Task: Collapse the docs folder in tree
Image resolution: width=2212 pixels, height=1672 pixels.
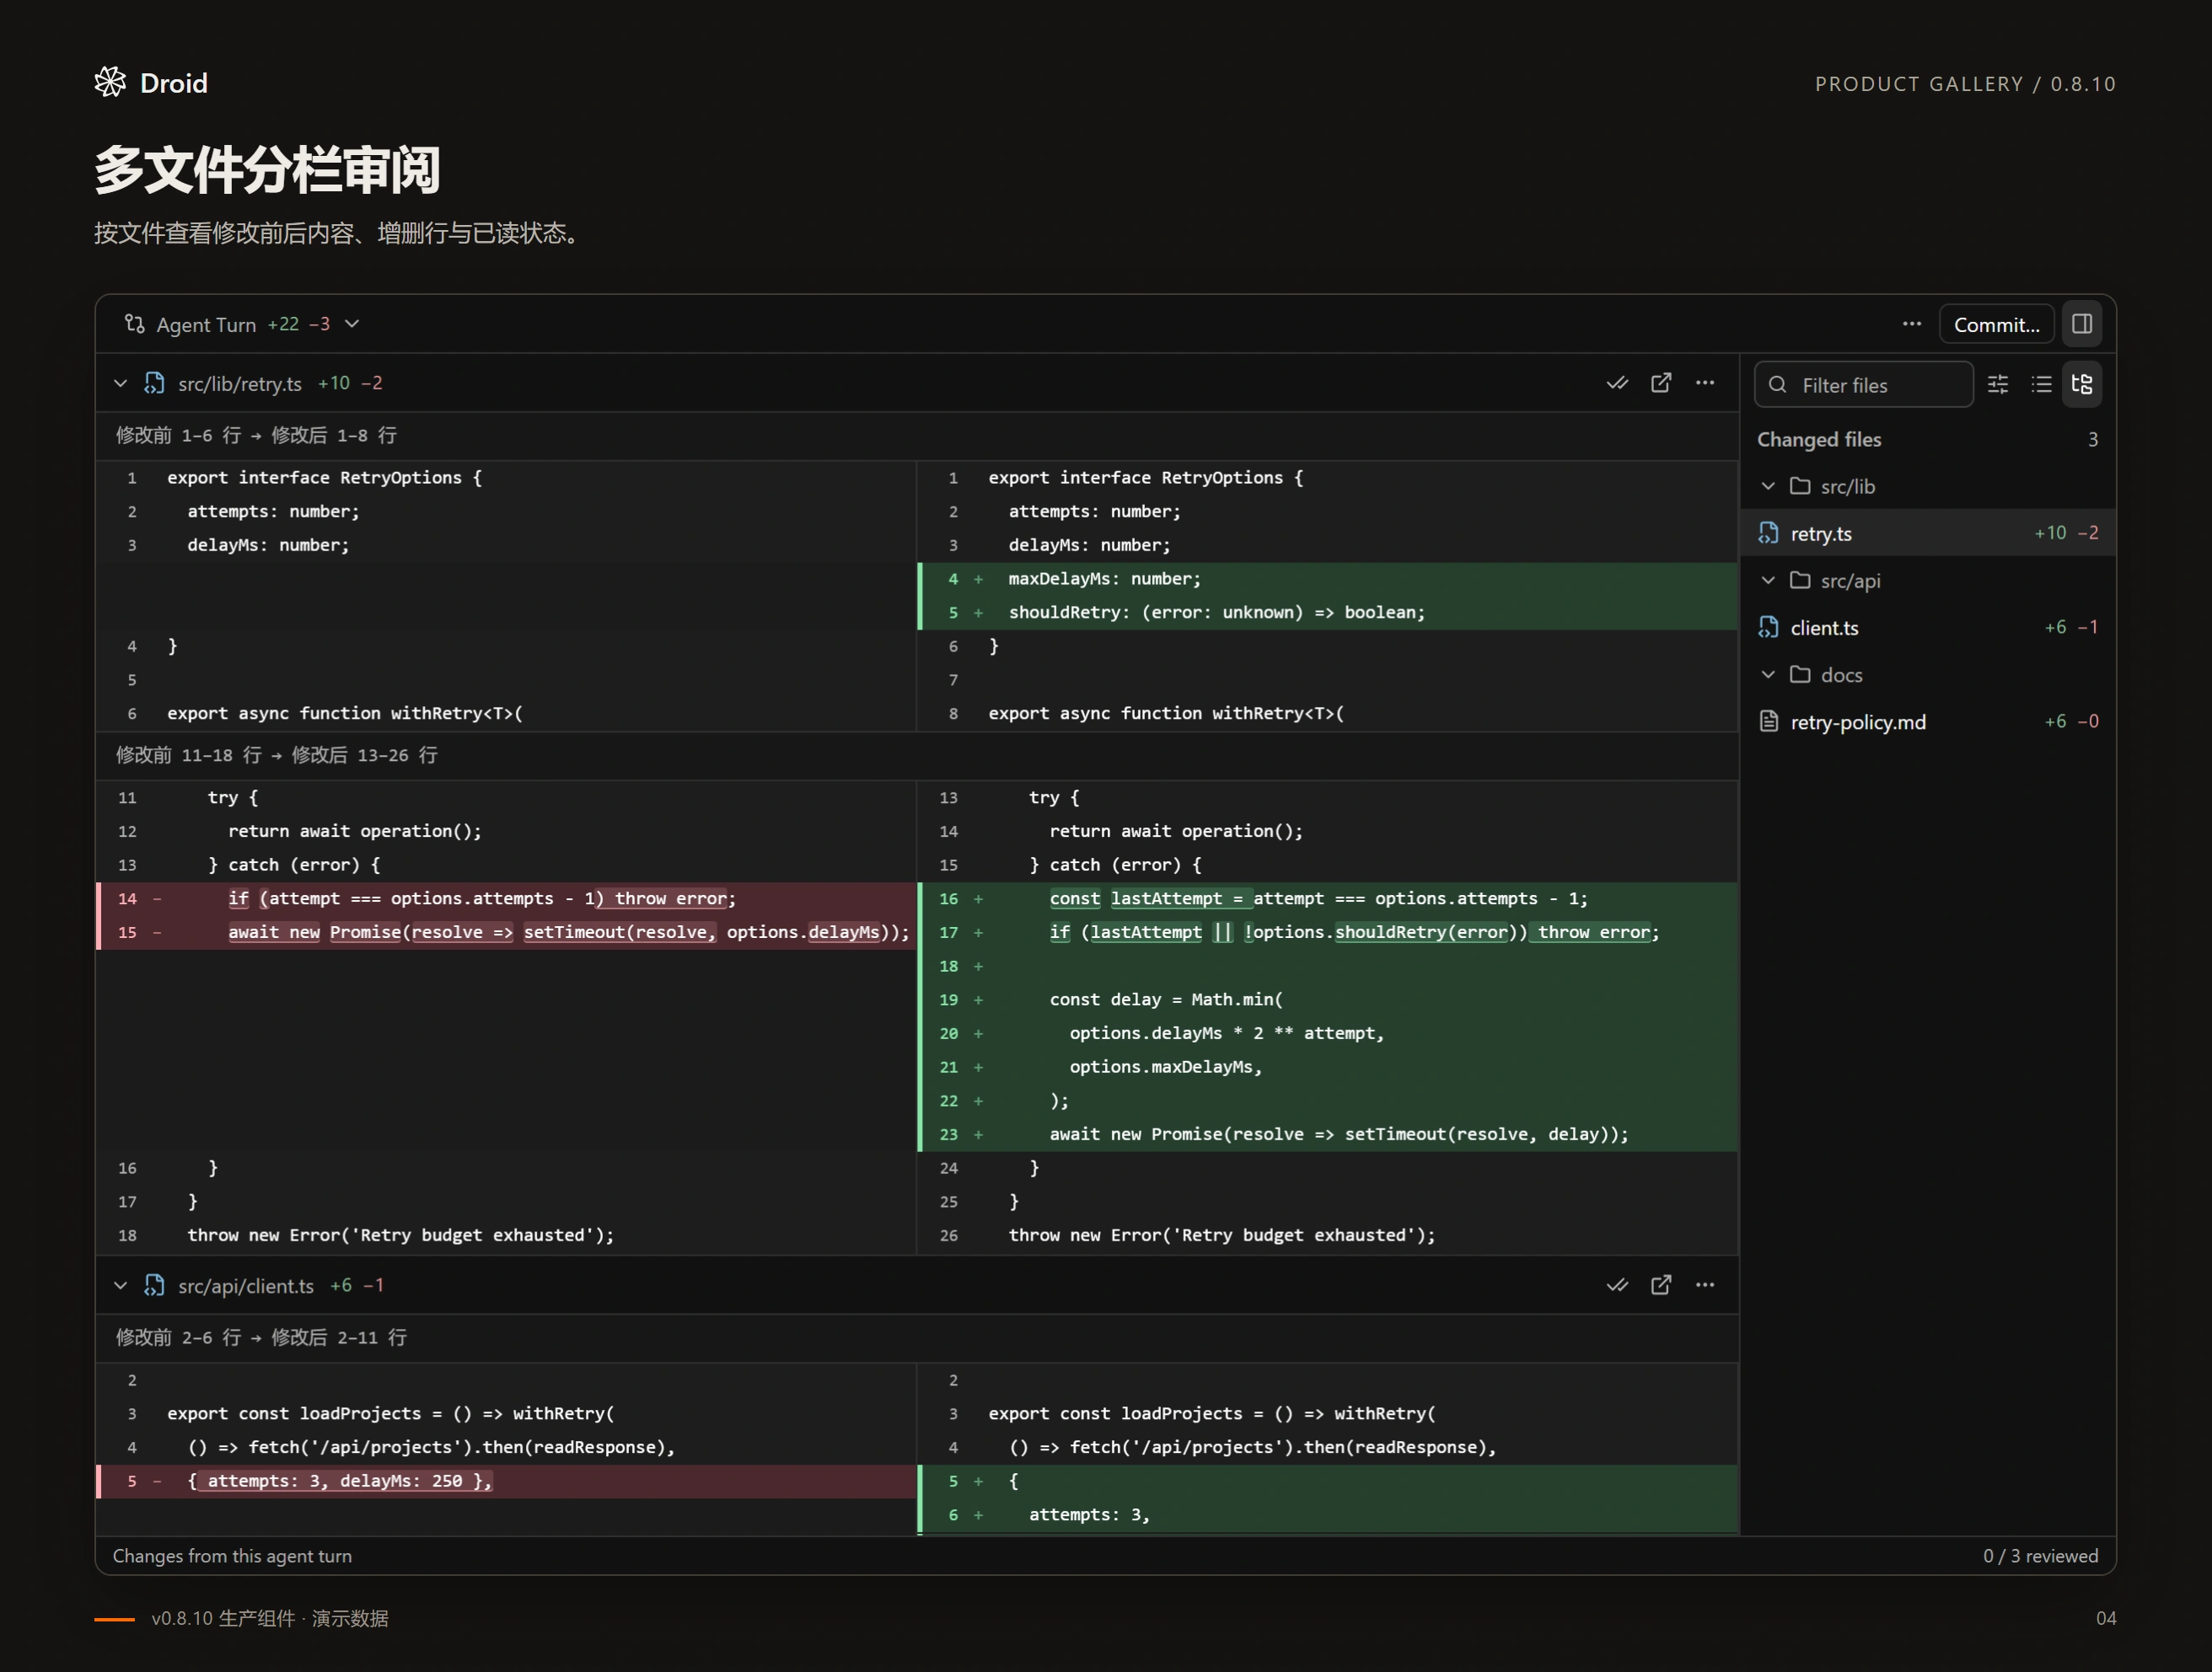Action: (1768, 674)
